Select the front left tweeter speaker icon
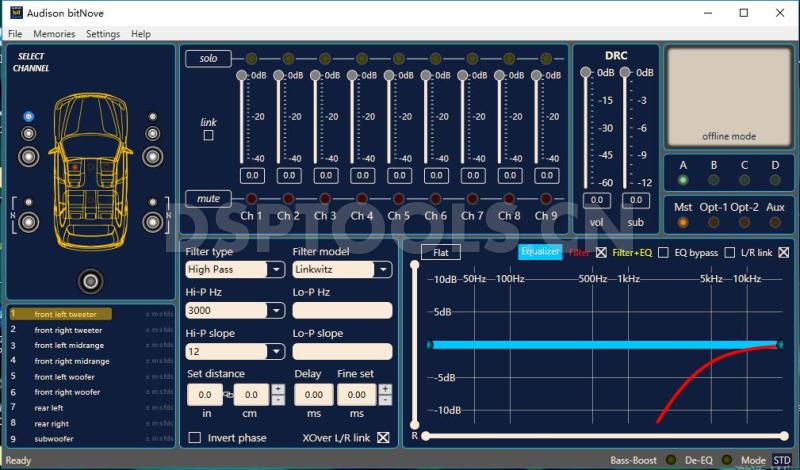800x470 pixels. pos(29,117)
